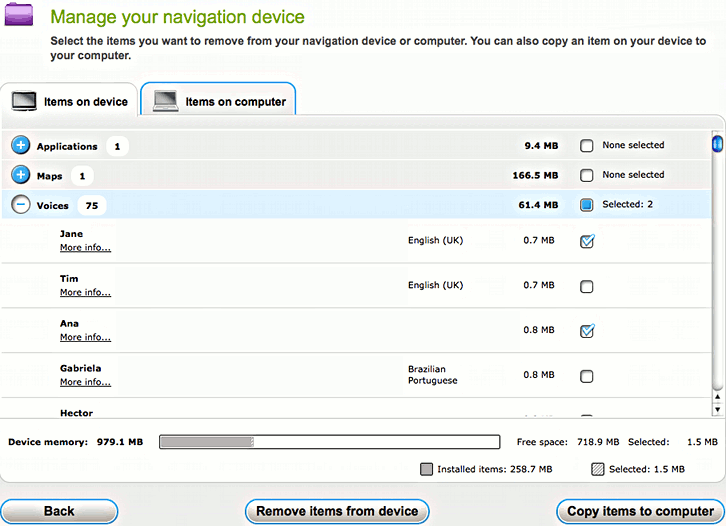Image resolution: width=726 pixels, height=526 pixels.
Task: Click the 61.4 MB Voices size value
Action: tap(538, 205)
